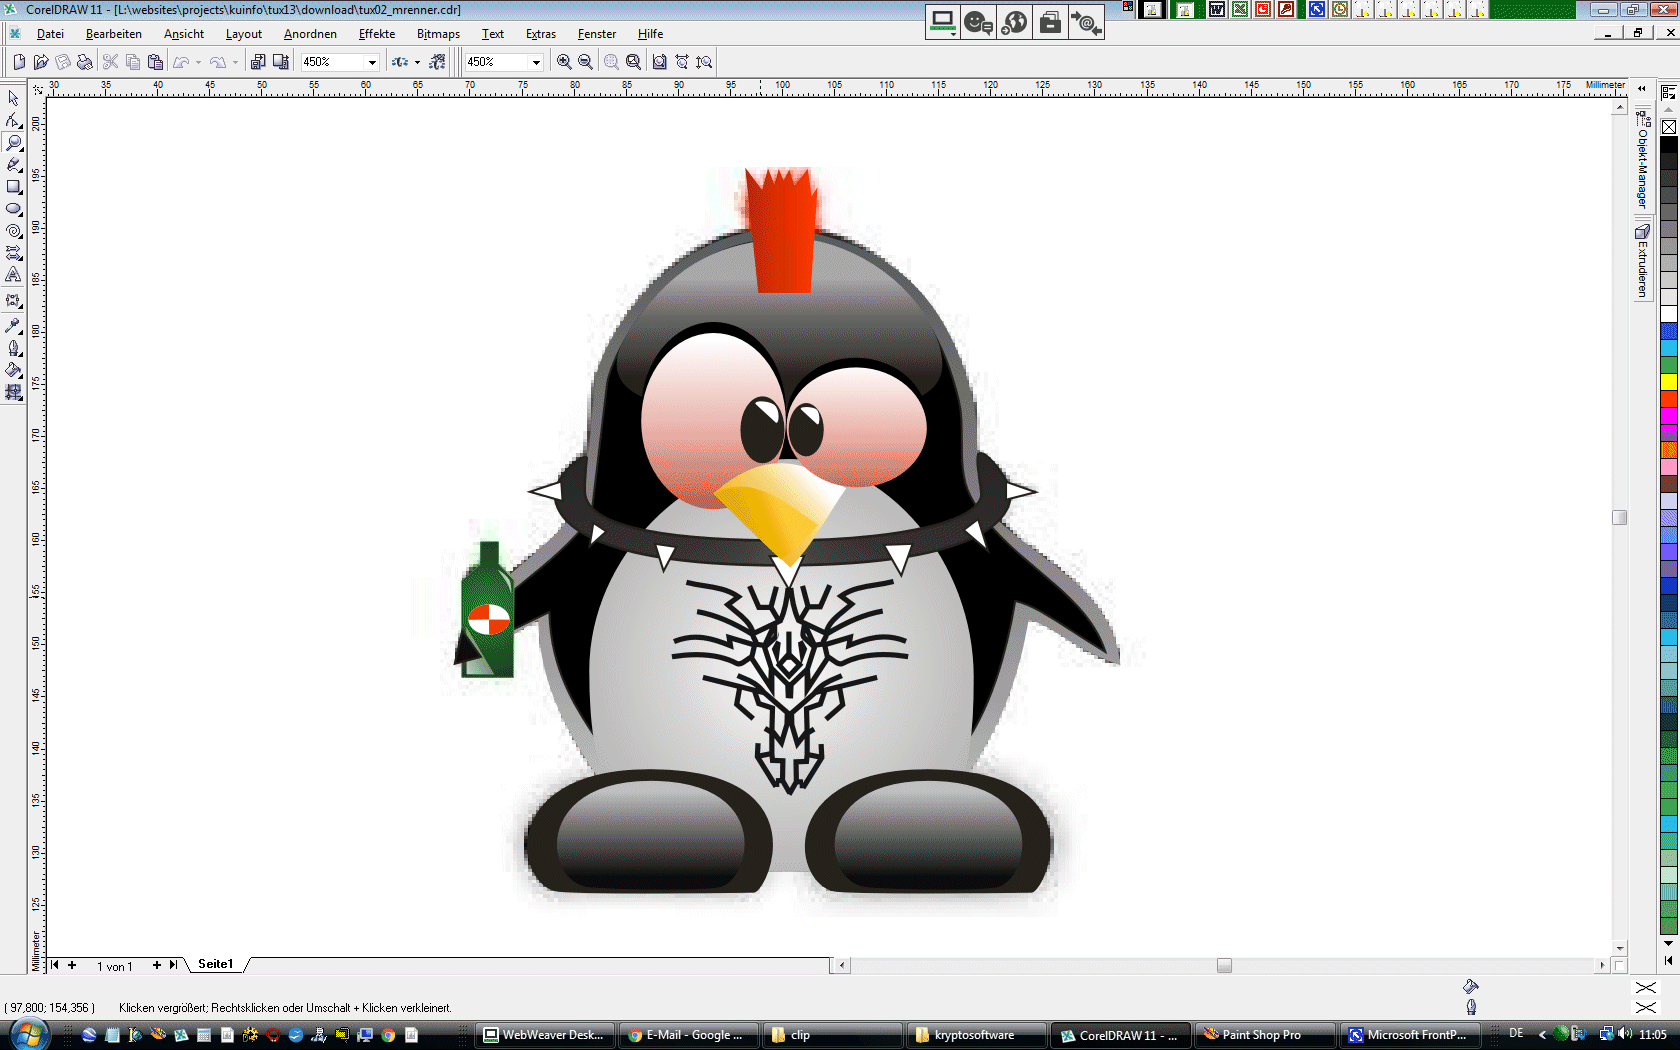Click the system tray clock 11:05
1680x1050 pixels.
click(x=1653, y=1035)
